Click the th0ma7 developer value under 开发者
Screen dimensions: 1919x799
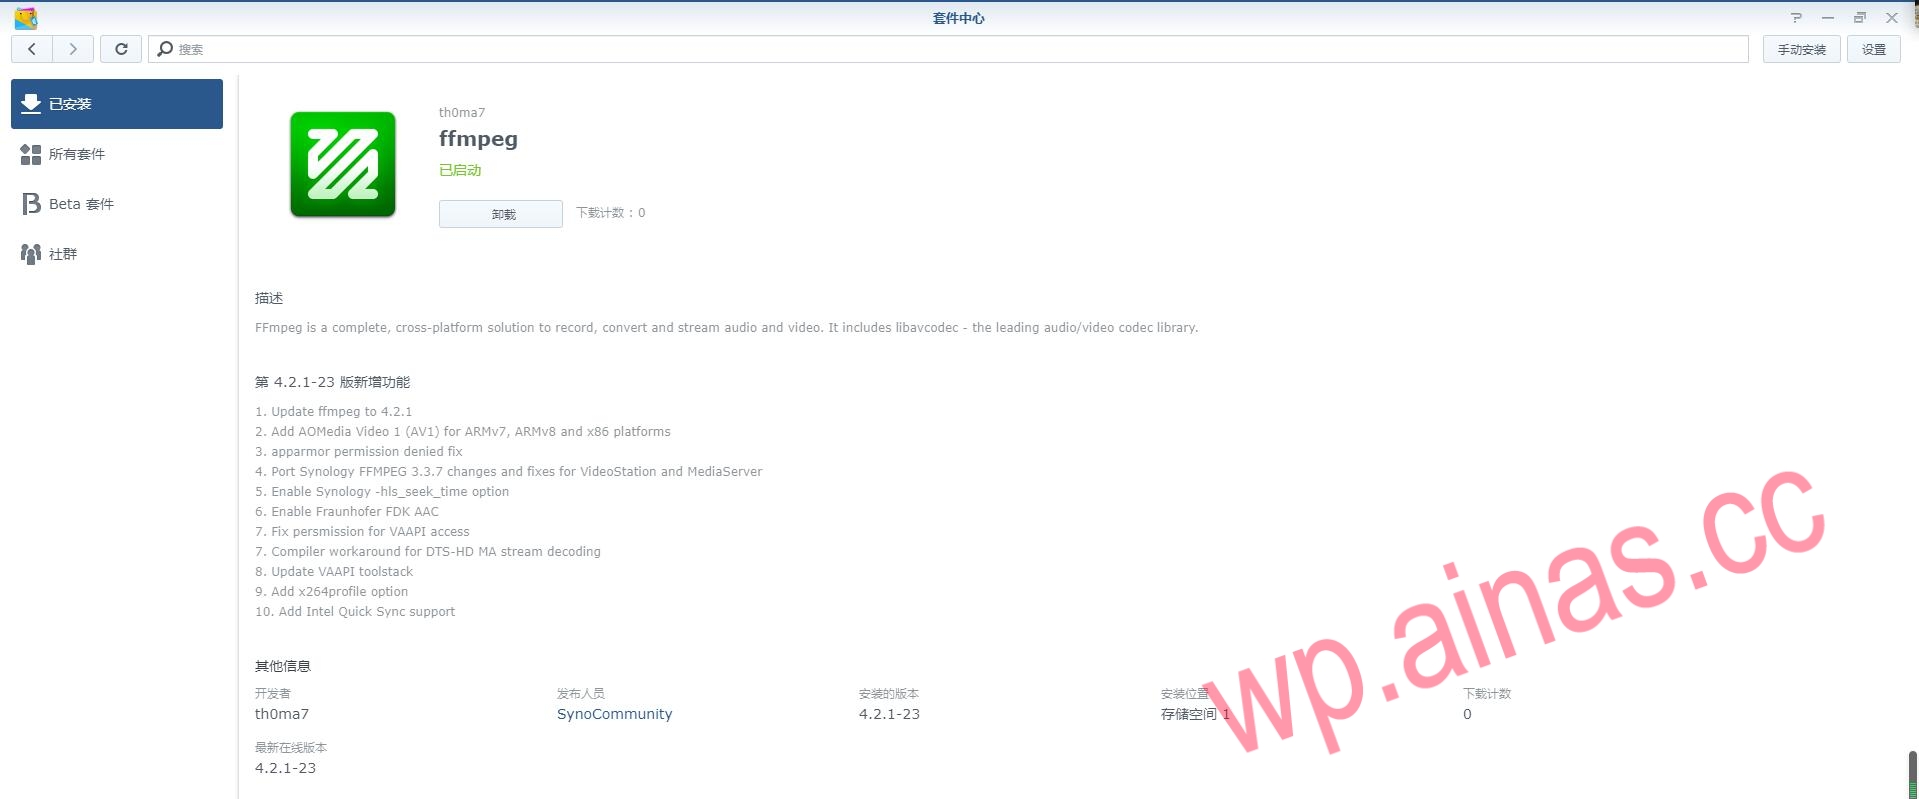[x=282, y=714]
